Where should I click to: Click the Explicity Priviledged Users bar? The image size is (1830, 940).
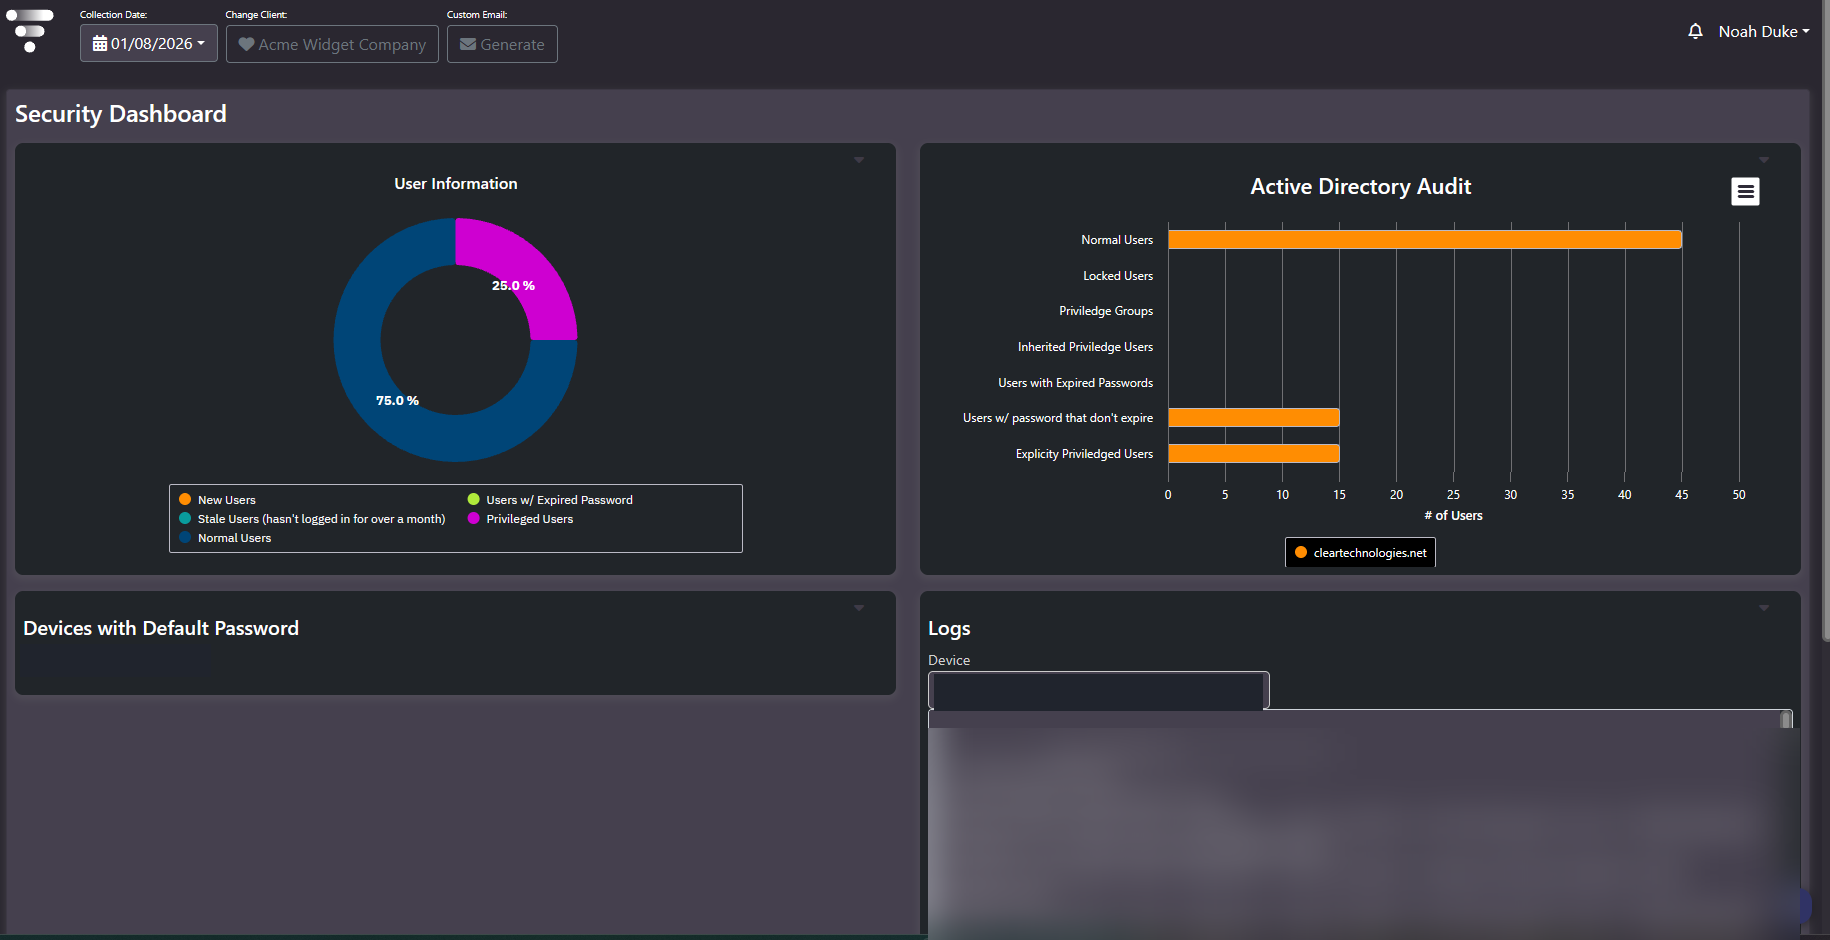tap(1254, 454)
